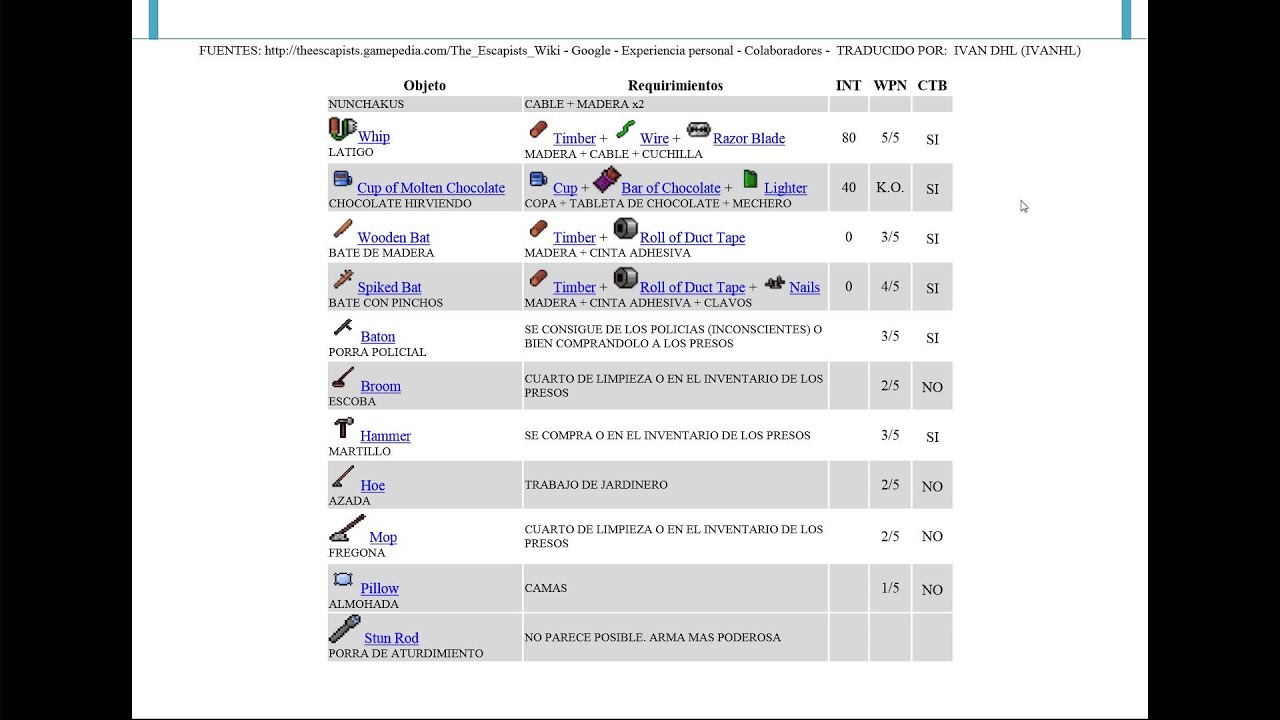Follow the Bar of Chocolate link
This screenshot has width=1280, height=720.
click(x=671, y=188)
